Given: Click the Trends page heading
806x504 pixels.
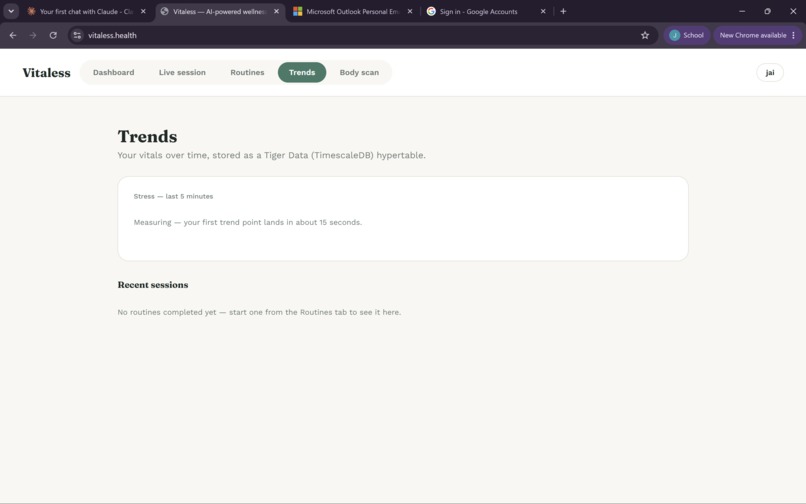Looking at the screenshot, I should [147, 136].
